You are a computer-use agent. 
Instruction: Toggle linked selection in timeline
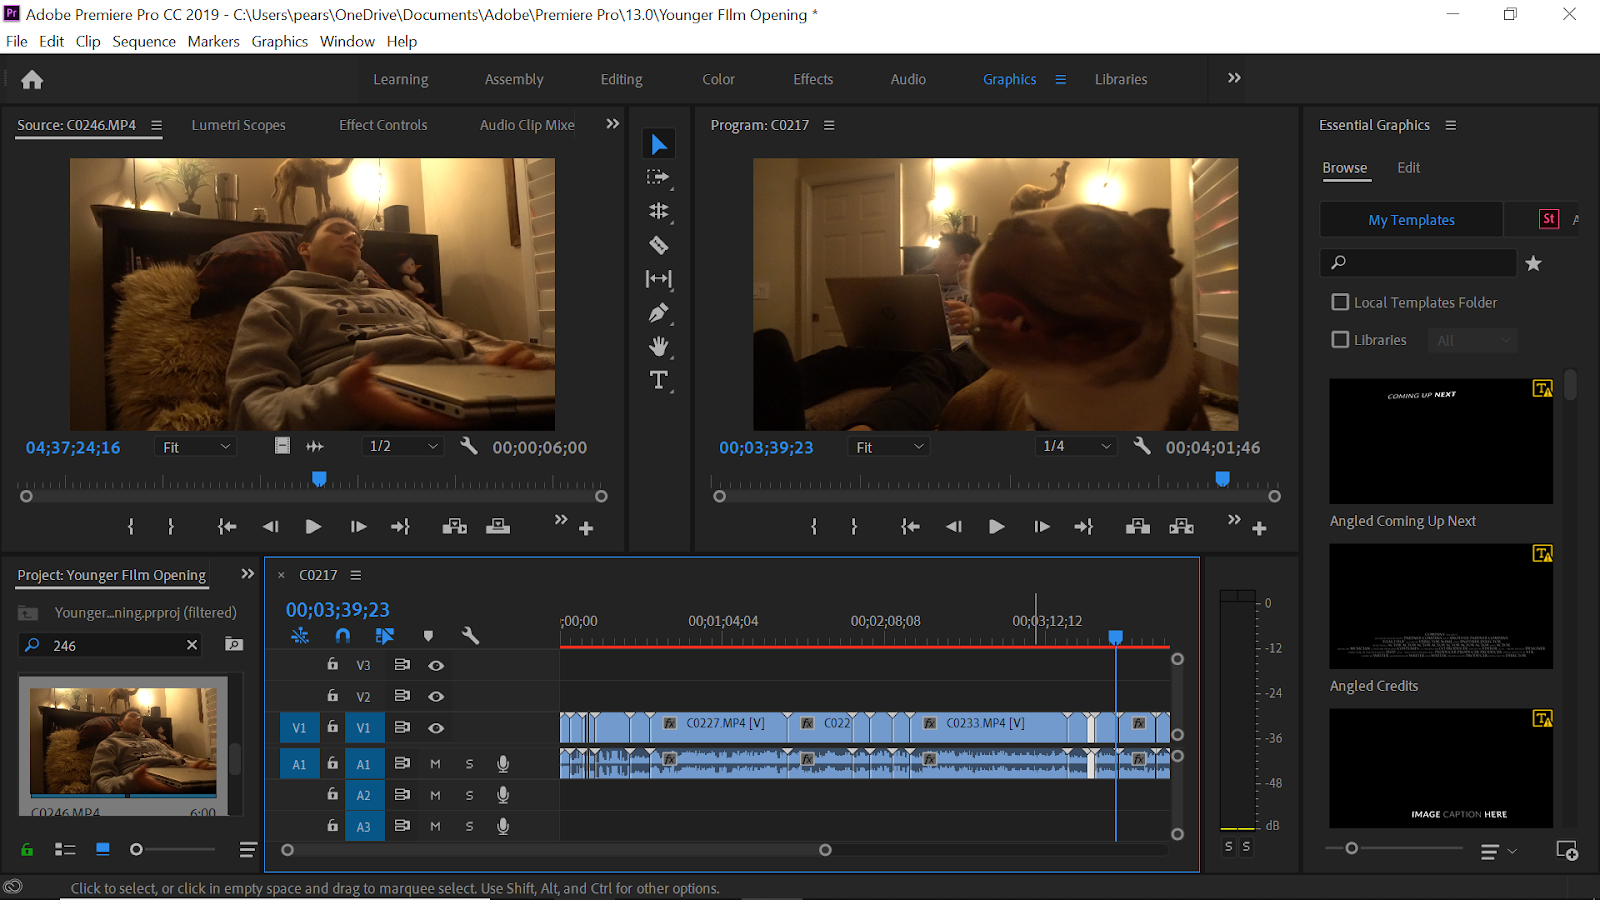[x=384, y=635]
